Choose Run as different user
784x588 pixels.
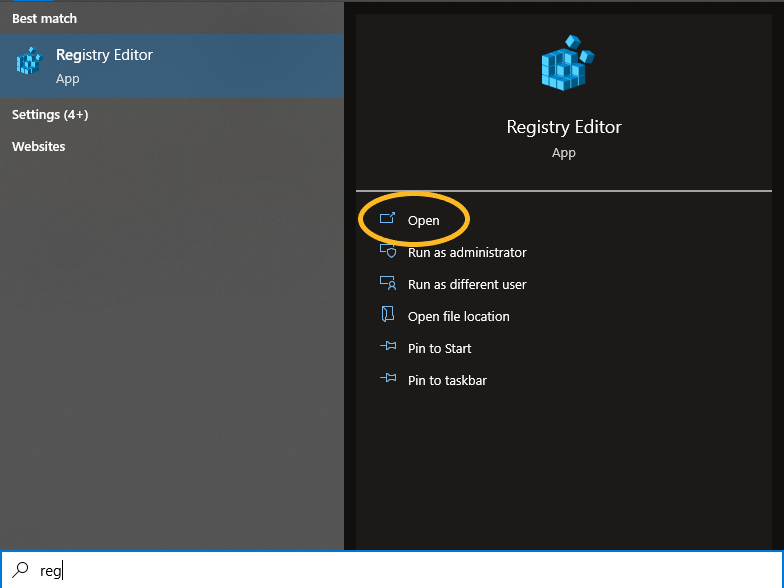click(x=467, y=284)
